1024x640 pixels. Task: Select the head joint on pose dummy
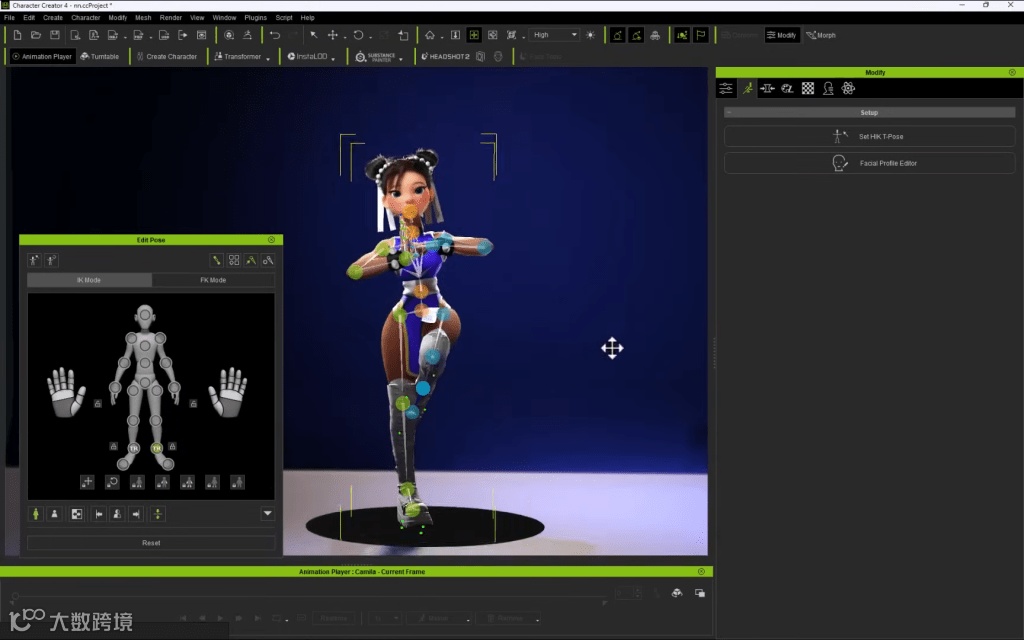pos(145,315)
